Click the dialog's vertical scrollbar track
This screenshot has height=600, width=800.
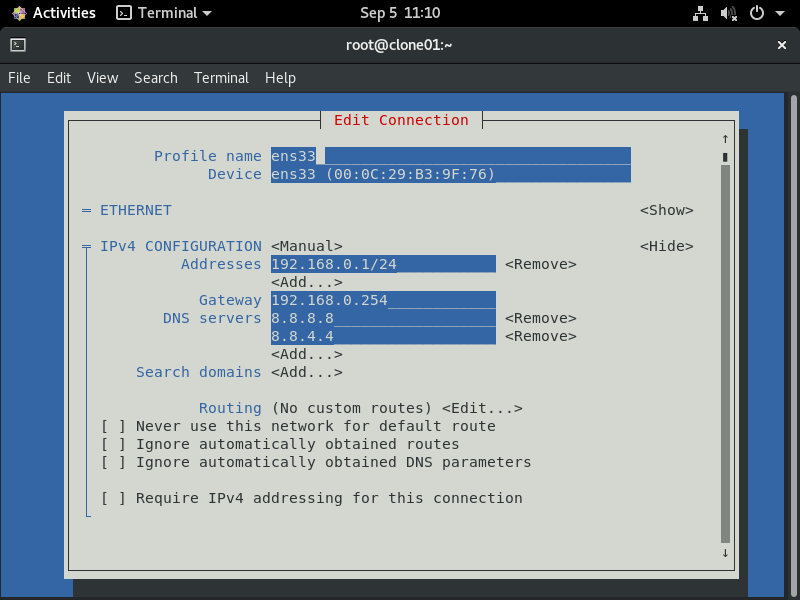[725, 354]
